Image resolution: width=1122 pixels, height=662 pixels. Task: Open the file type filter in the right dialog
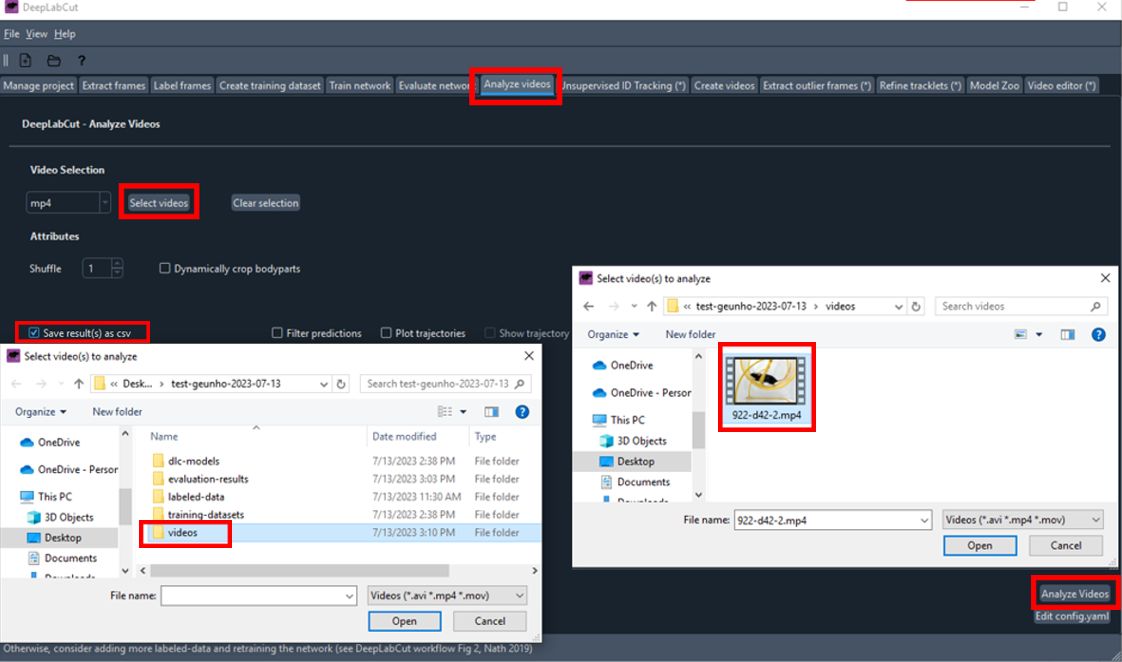1023,520
